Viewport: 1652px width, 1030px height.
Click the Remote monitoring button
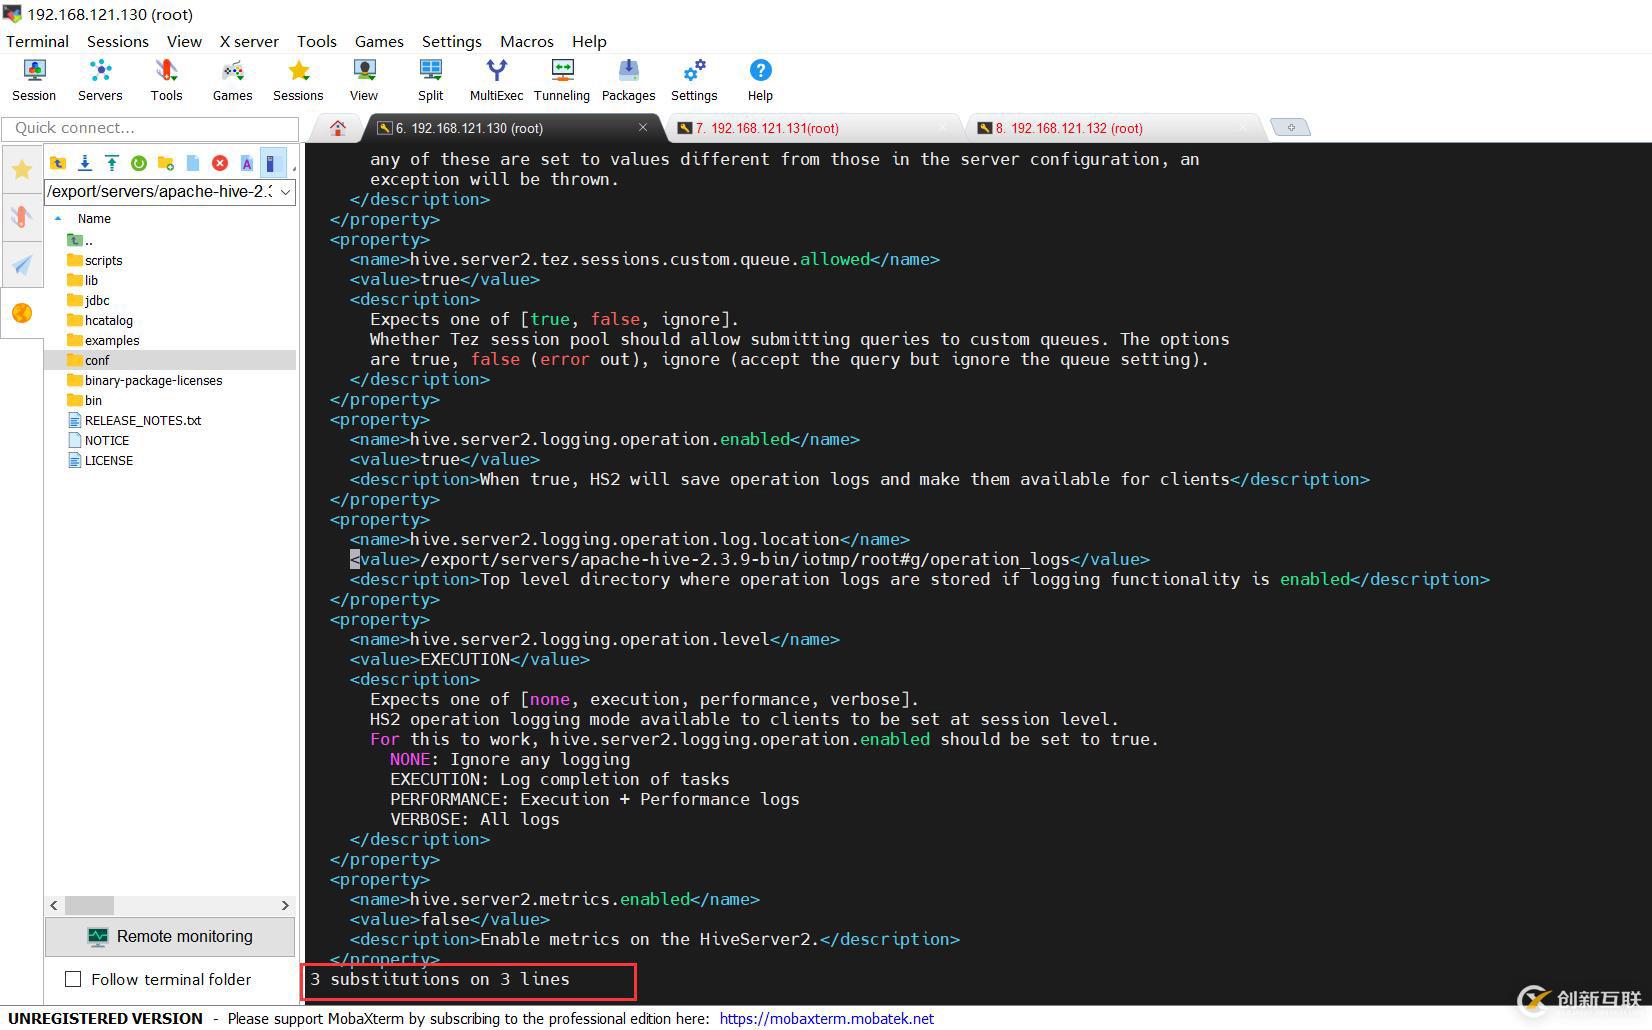(170, 936)
